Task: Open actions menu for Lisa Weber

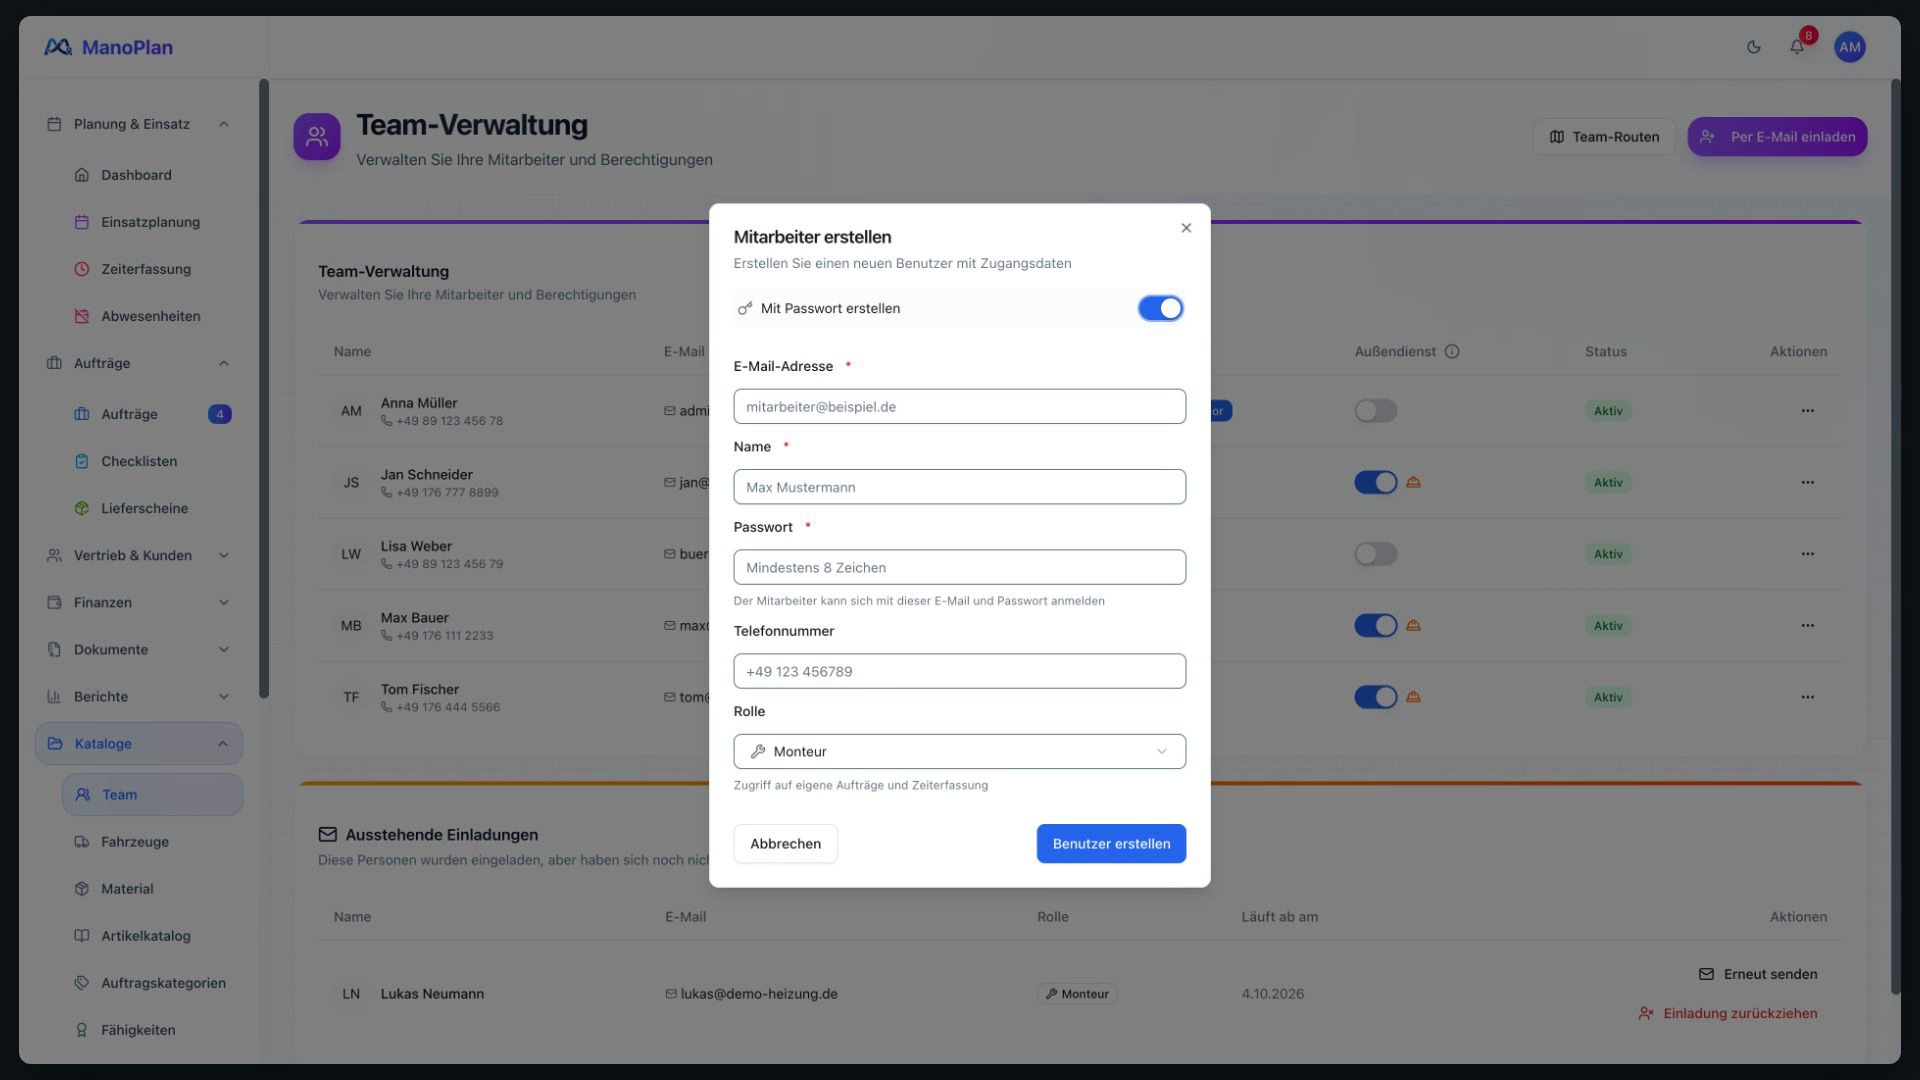Action: [x=1807, y=554]
